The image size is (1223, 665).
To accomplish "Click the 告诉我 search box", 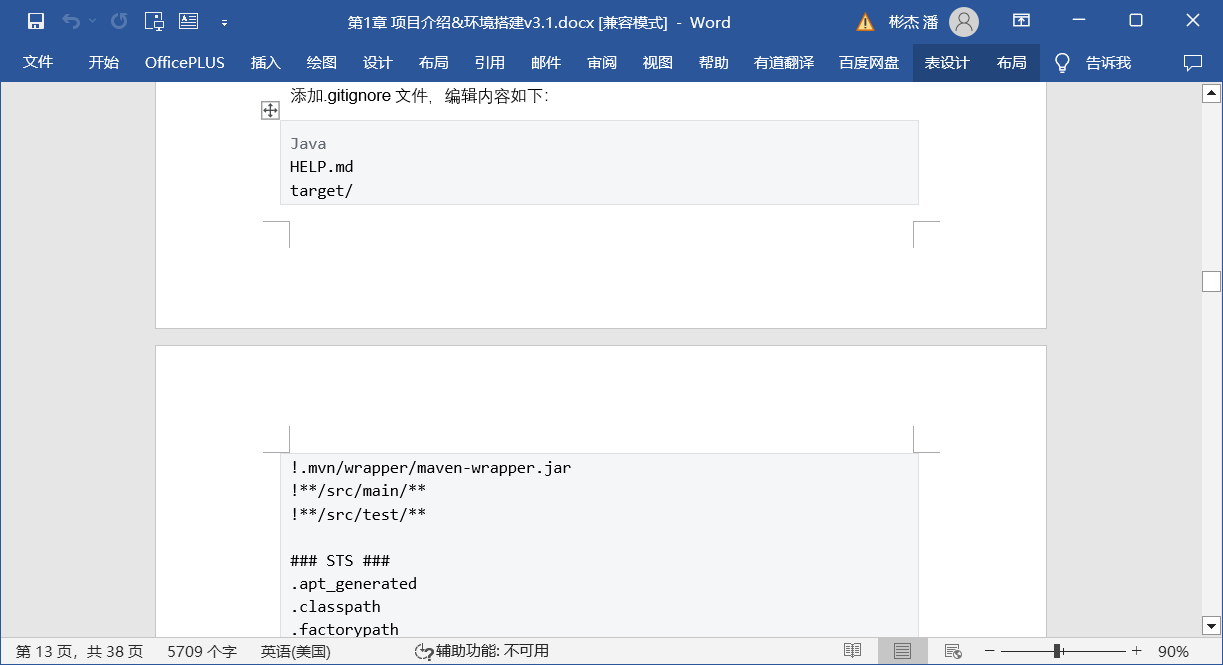I will point(1108,62).
